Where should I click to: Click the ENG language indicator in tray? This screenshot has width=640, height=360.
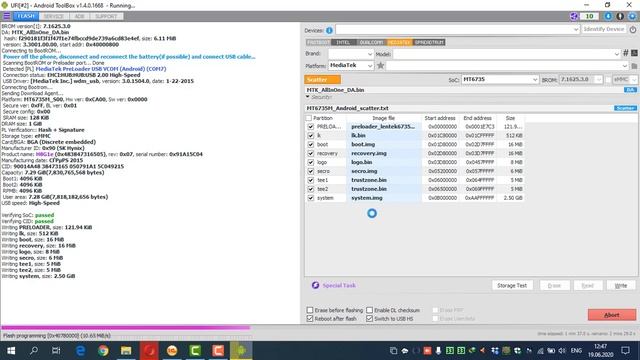576,351
